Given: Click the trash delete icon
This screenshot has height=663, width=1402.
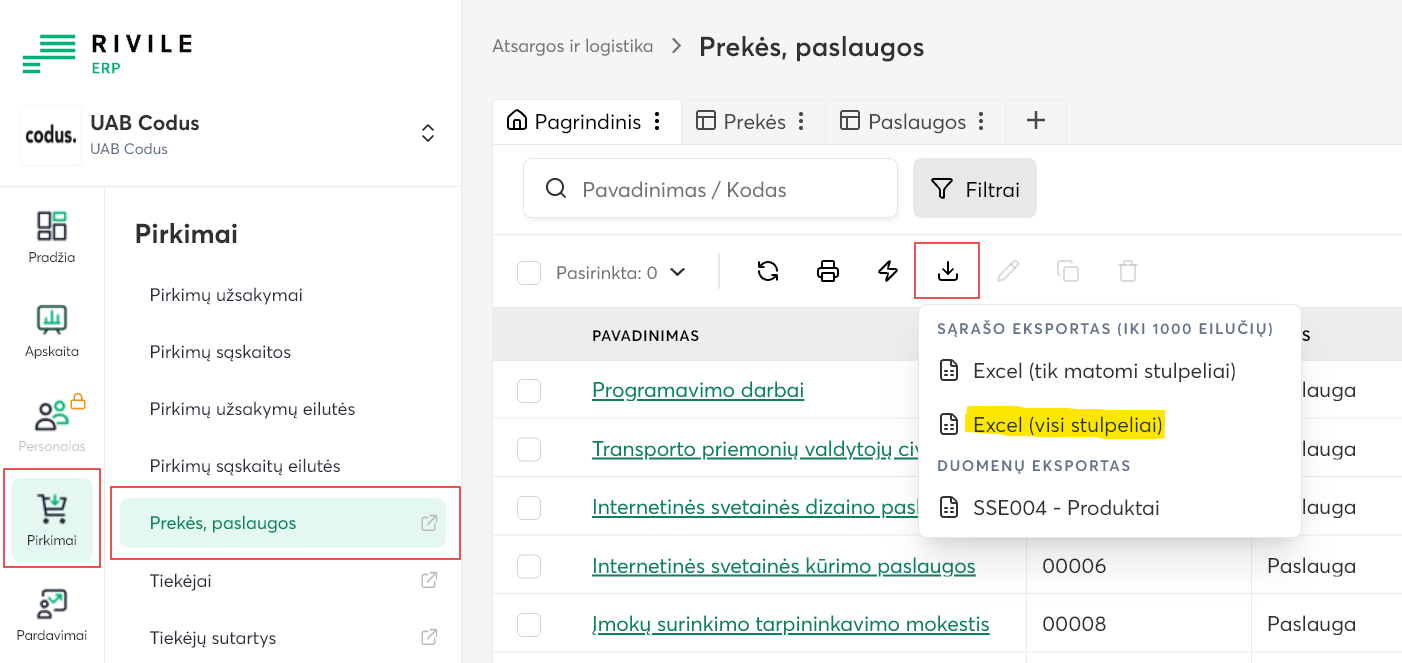Looking at the screenshot, I should point(1128,271).
